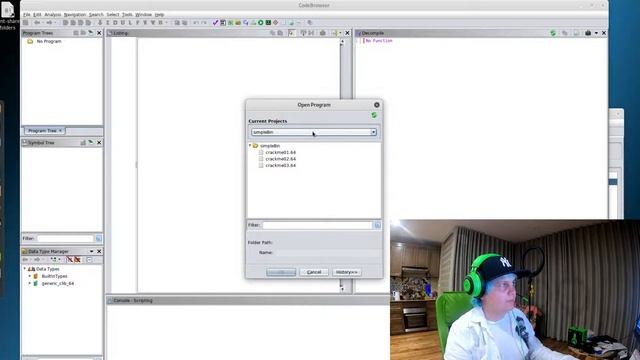This screenshot has width=640, height=360.
Task: Close the Open Program dialog
Action: 377,105
